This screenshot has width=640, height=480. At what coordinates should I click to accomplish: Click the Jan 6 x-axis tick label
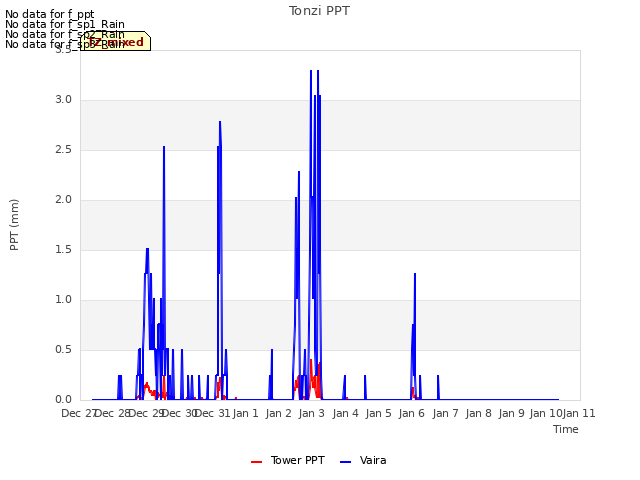pos(411,413)
